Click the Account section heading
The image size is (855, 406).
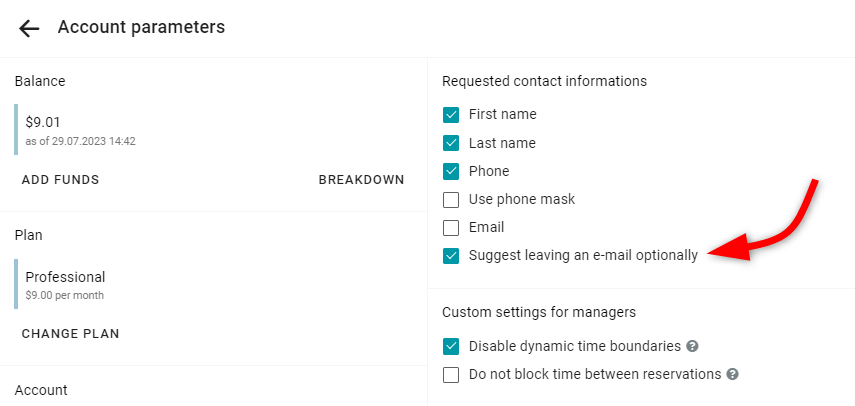tap(41, 390)
